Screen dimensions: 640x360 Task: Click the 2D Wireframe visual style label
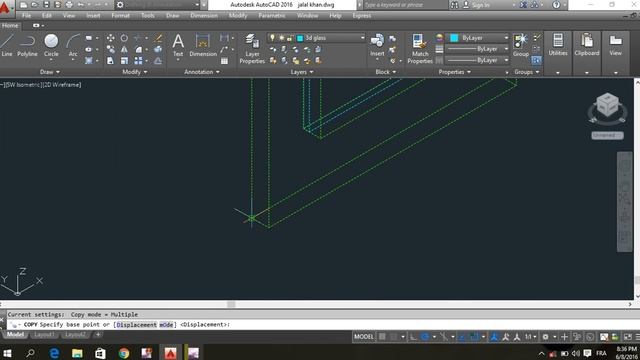pyautogui.click(x=61, y=85)
